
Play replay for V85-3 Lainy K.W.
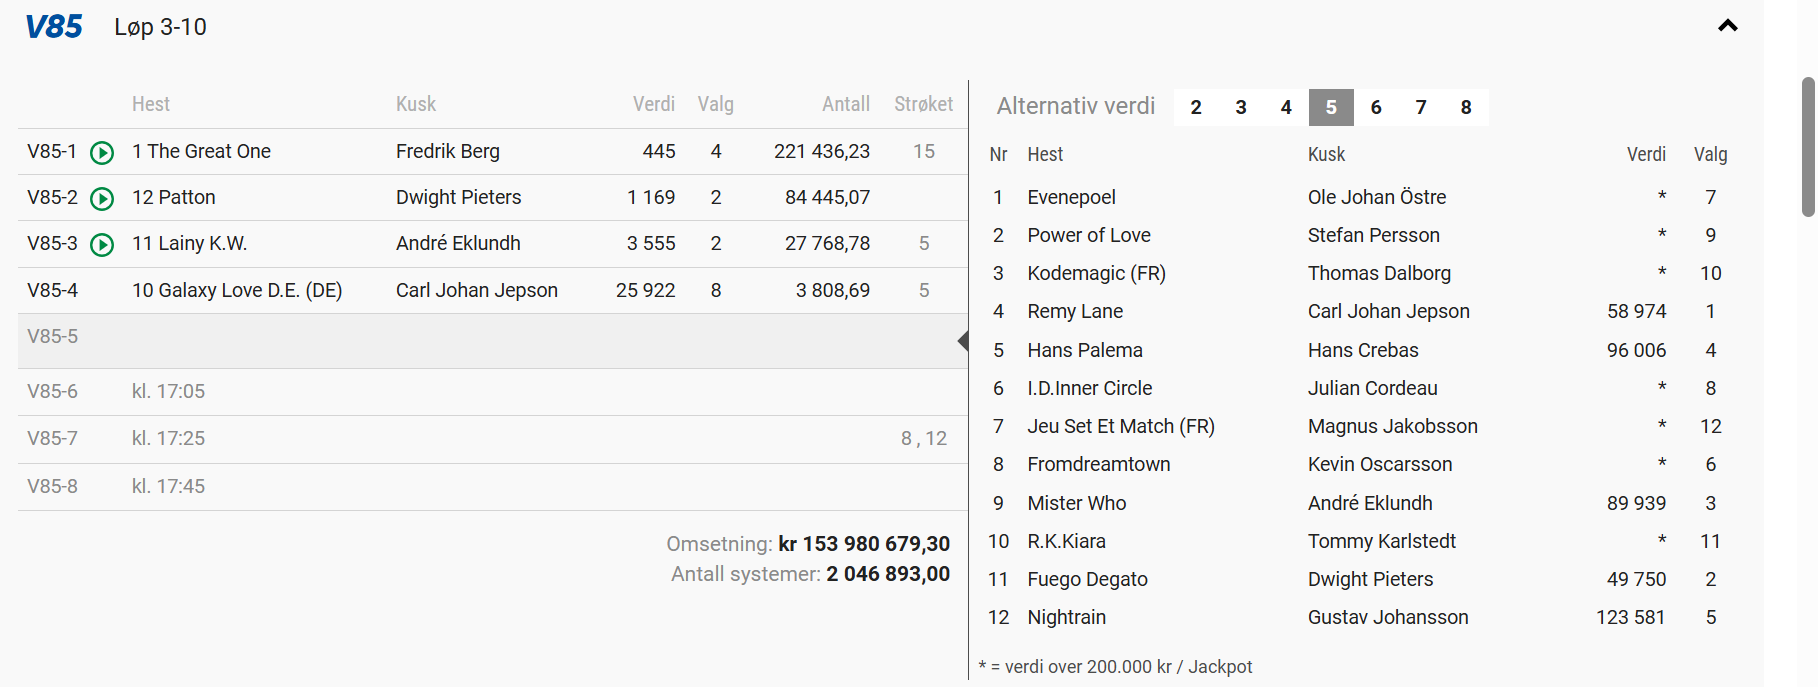[x=102, y=244]
